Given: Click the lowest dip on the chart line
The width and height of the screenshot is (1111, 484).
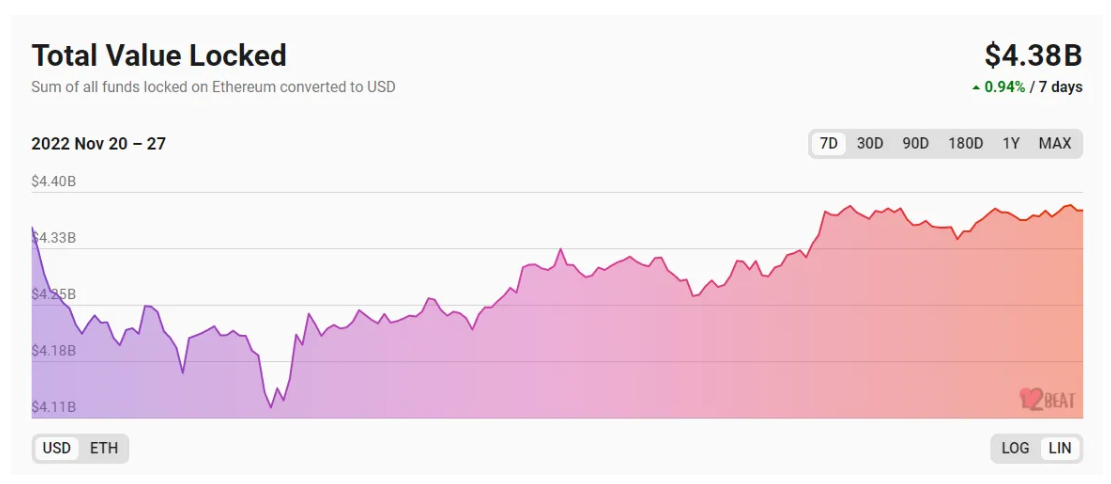Looking at the screenshot, I should tap(271, 407).
